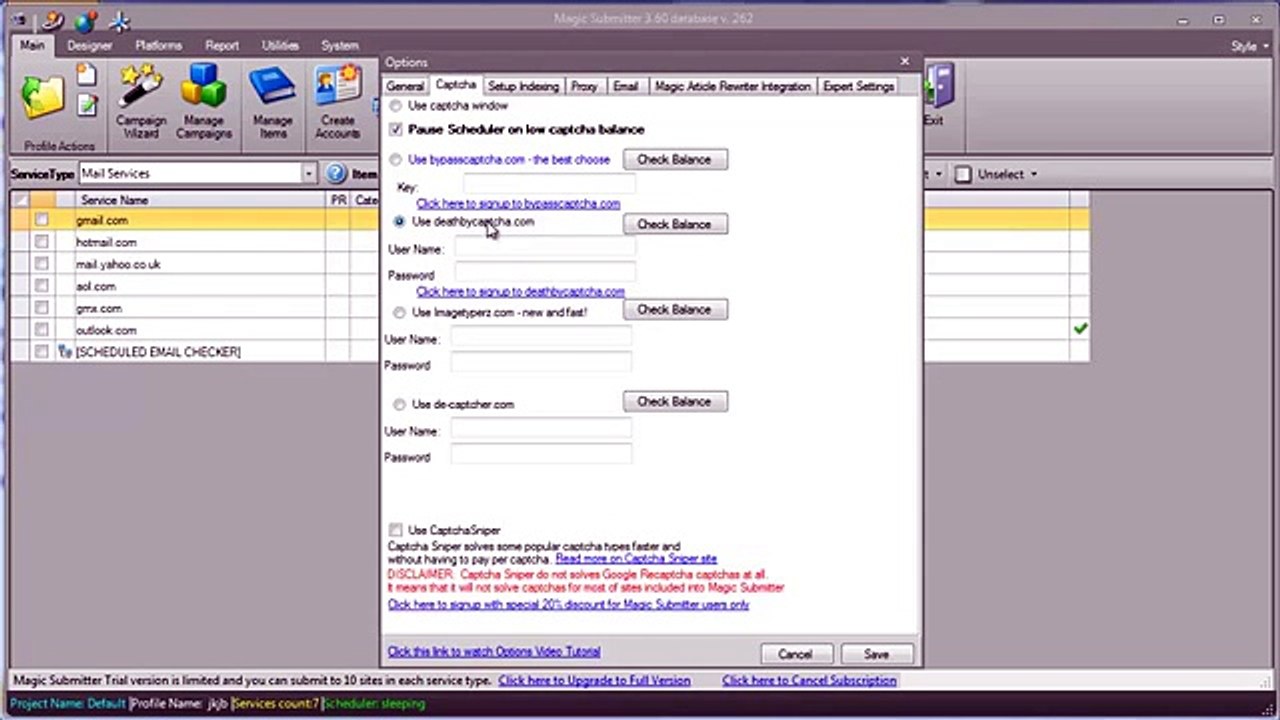This screenshot has height=720, width=1280.
Task: Open the Manage Items book icon
Action: [x=272, y=102]
